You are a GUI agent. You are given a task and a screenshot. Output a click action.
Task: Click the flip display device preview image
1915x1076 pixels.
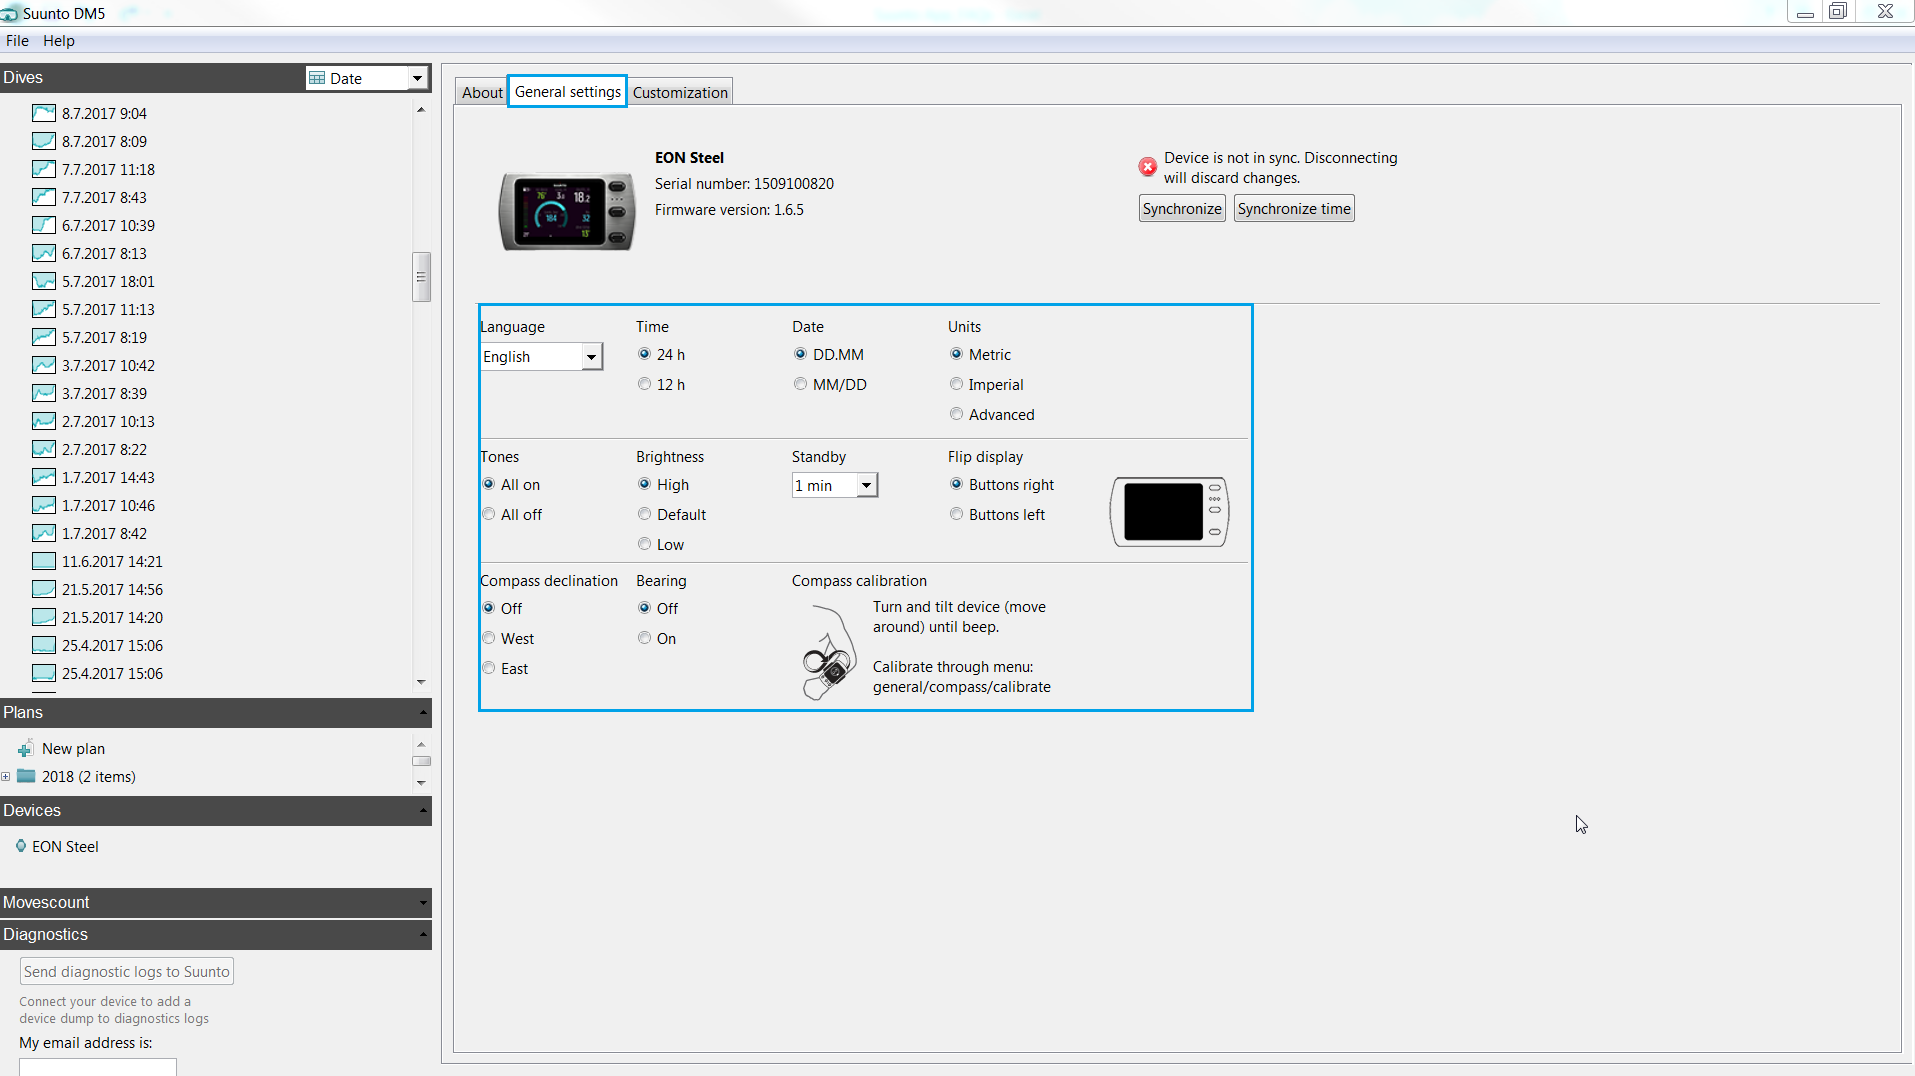(x=1169, y=511)
